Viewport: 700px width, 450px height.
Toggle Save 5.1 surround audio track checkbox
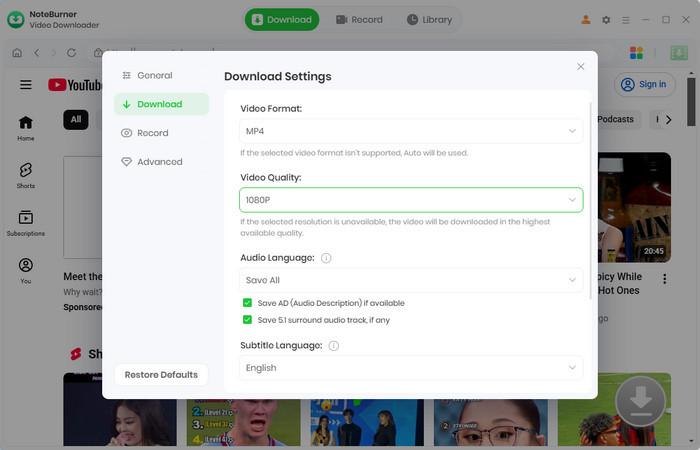[247, 320]
